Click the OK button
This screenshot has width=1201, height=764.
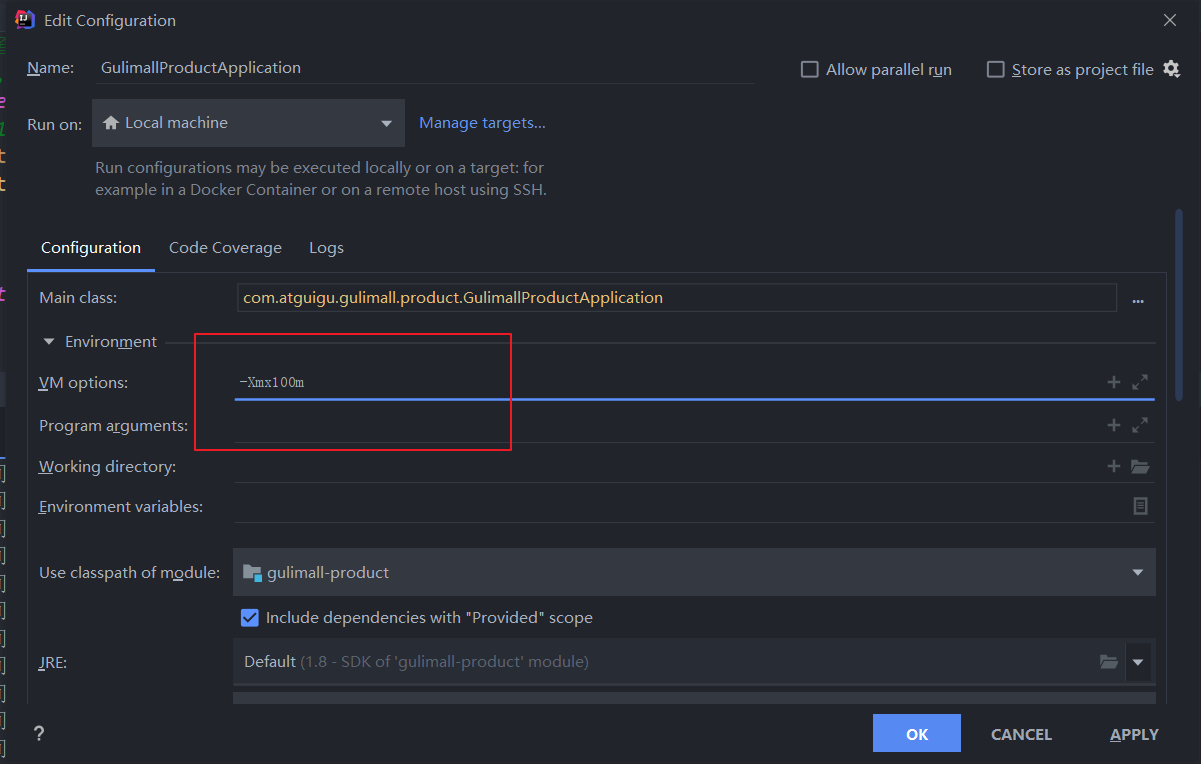[x=917, y=733]
